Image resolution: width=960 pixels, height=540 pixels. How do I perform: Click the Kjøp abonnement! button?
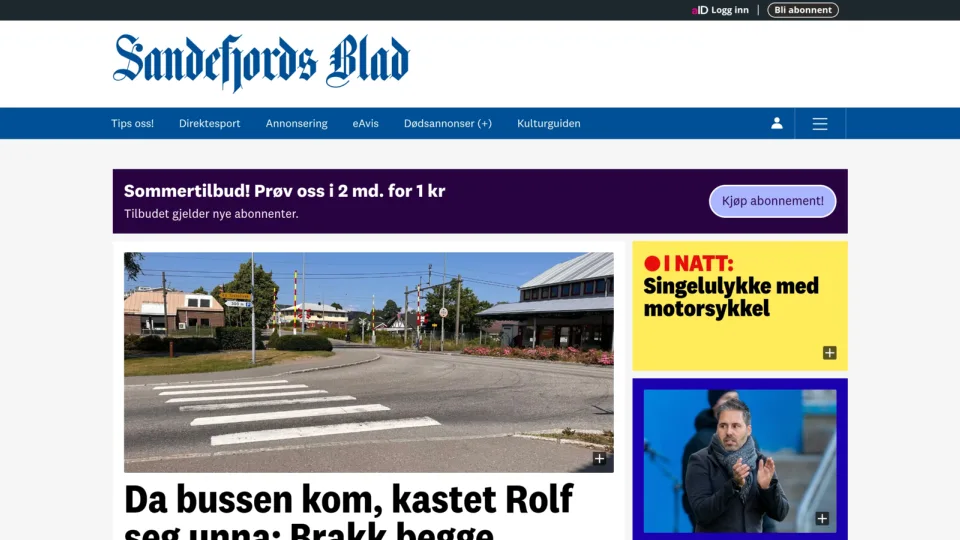tap(773, 201)
